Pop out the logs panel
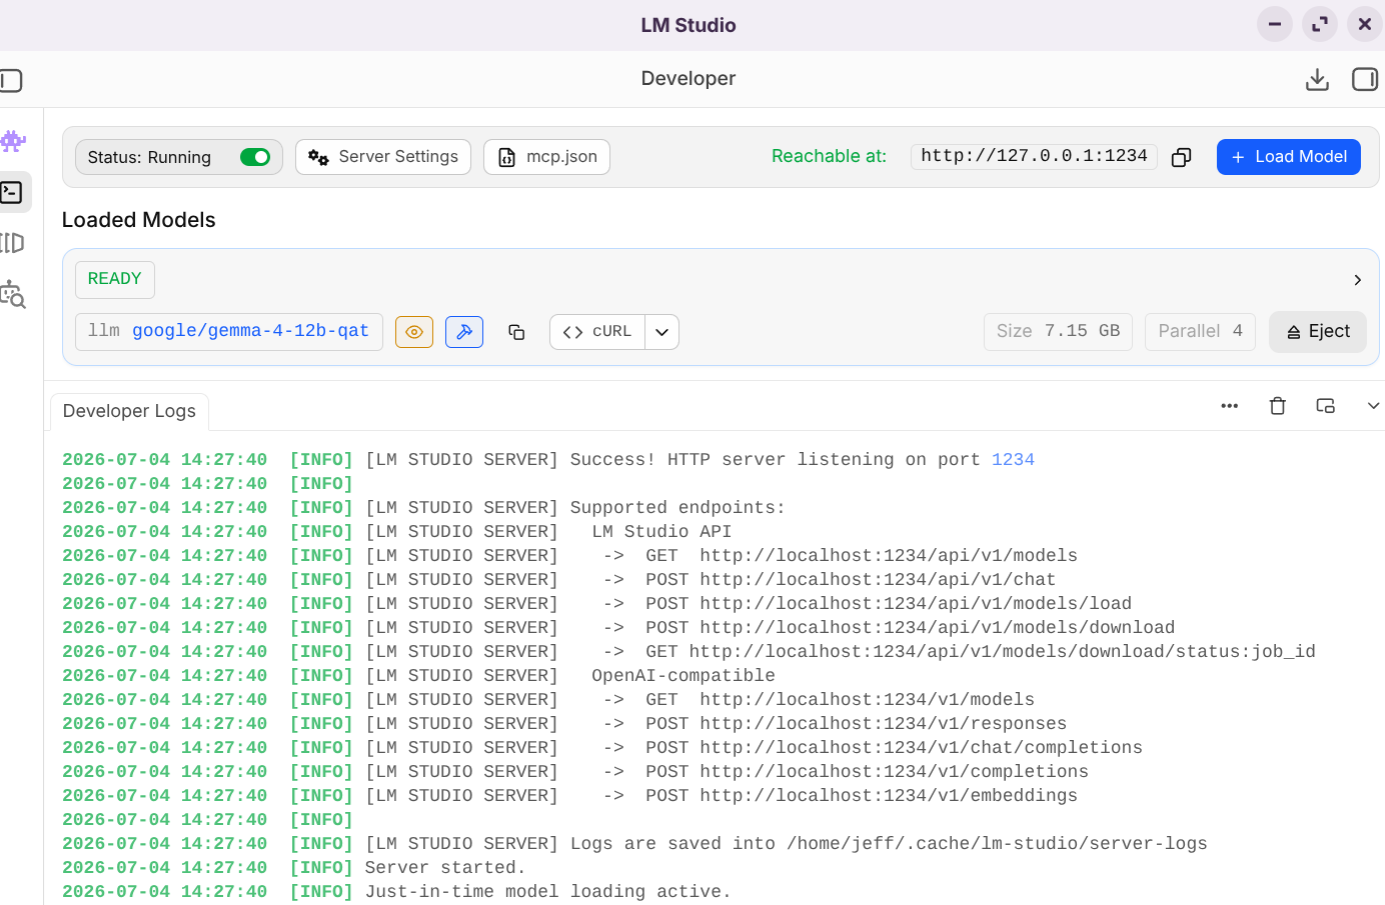 [1325, 406]
